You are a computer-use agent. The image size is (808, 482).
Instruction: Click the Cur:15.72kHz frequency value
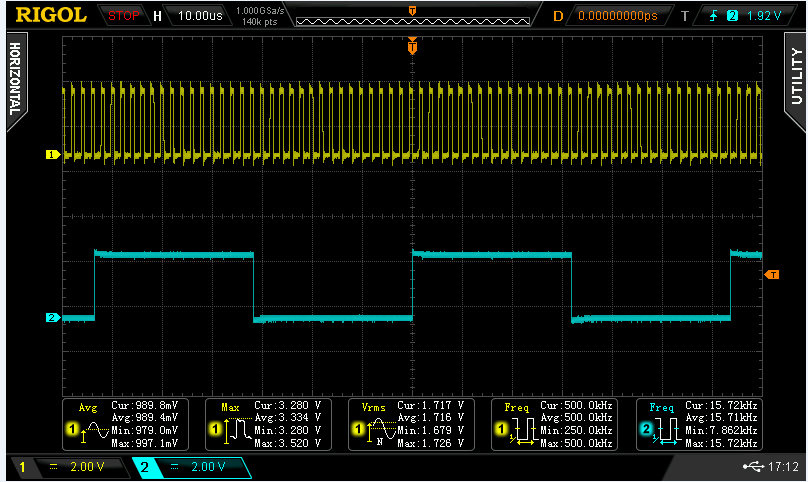pyautogui.click(x=721, y=405)
